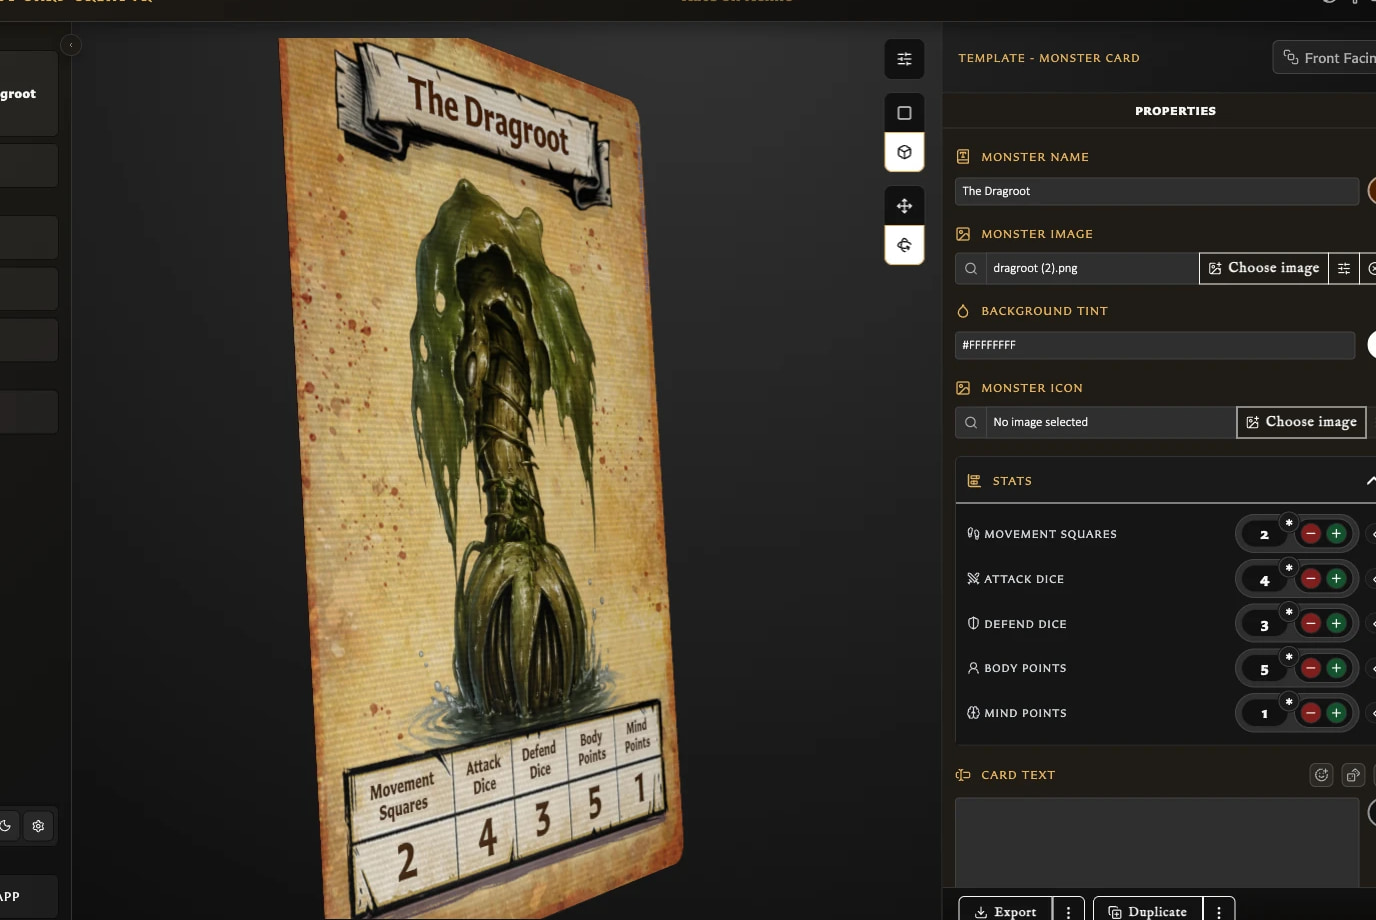Toggle asterisk on Movement Squares
The width and height of the screenshot is (1376, 920).
[1289, 523]
